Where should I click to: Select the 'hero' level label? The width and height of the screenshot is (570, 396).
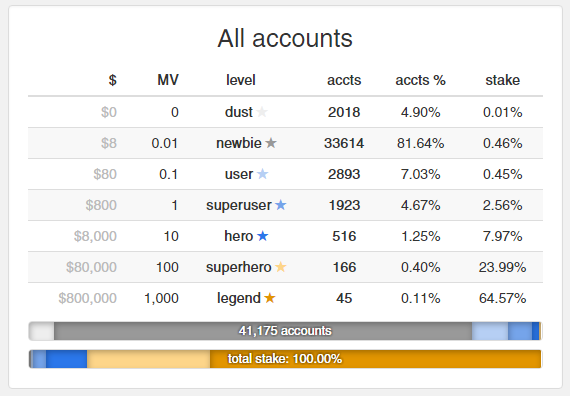238,236
